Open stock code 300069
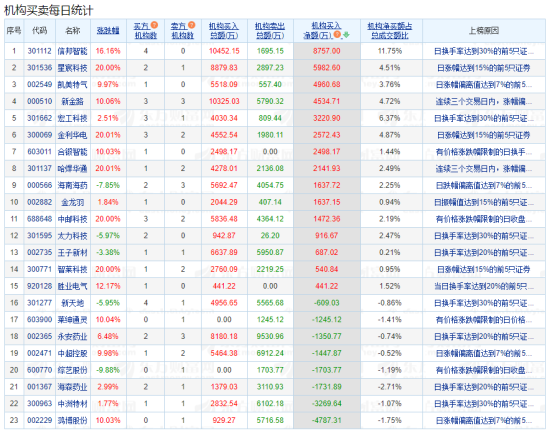The image size is (550, 436). click(40, 135)
